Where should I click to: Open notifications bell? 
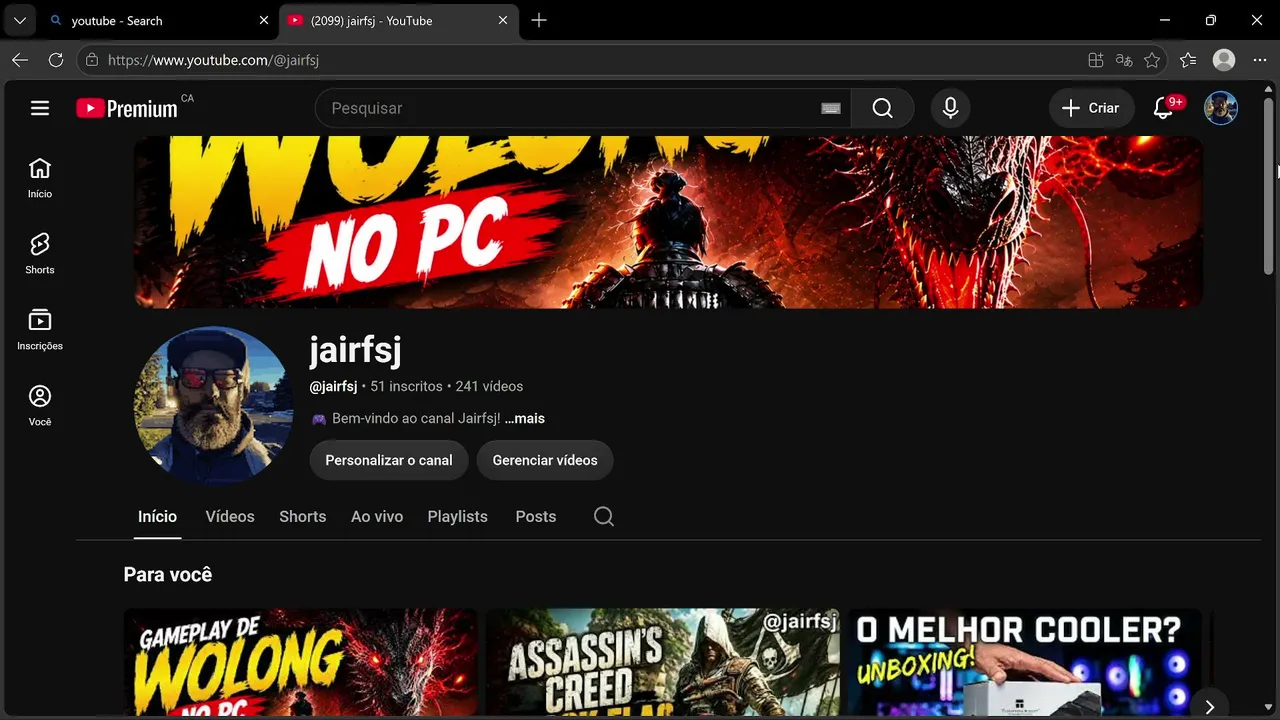pos(1163,108)
